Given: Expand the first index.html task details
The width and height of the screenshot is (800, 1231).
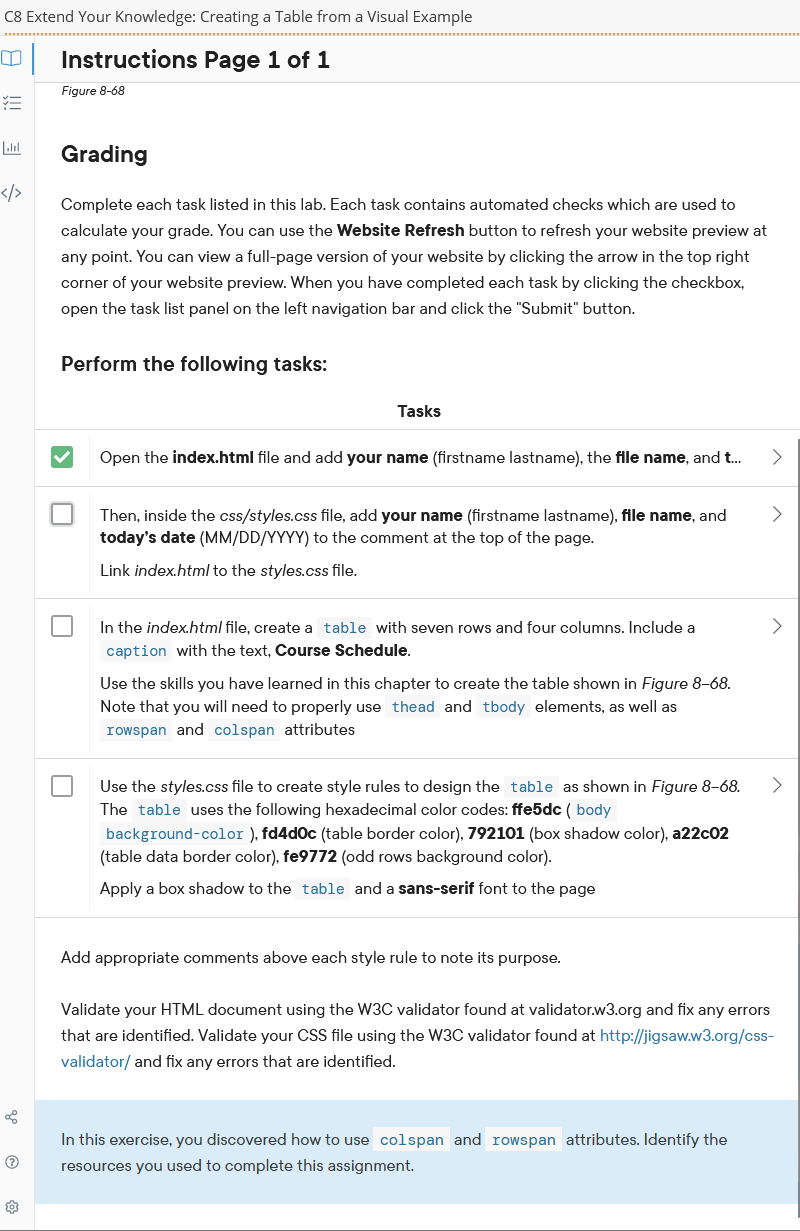Looking at the screenshot, I should point(777,457).
